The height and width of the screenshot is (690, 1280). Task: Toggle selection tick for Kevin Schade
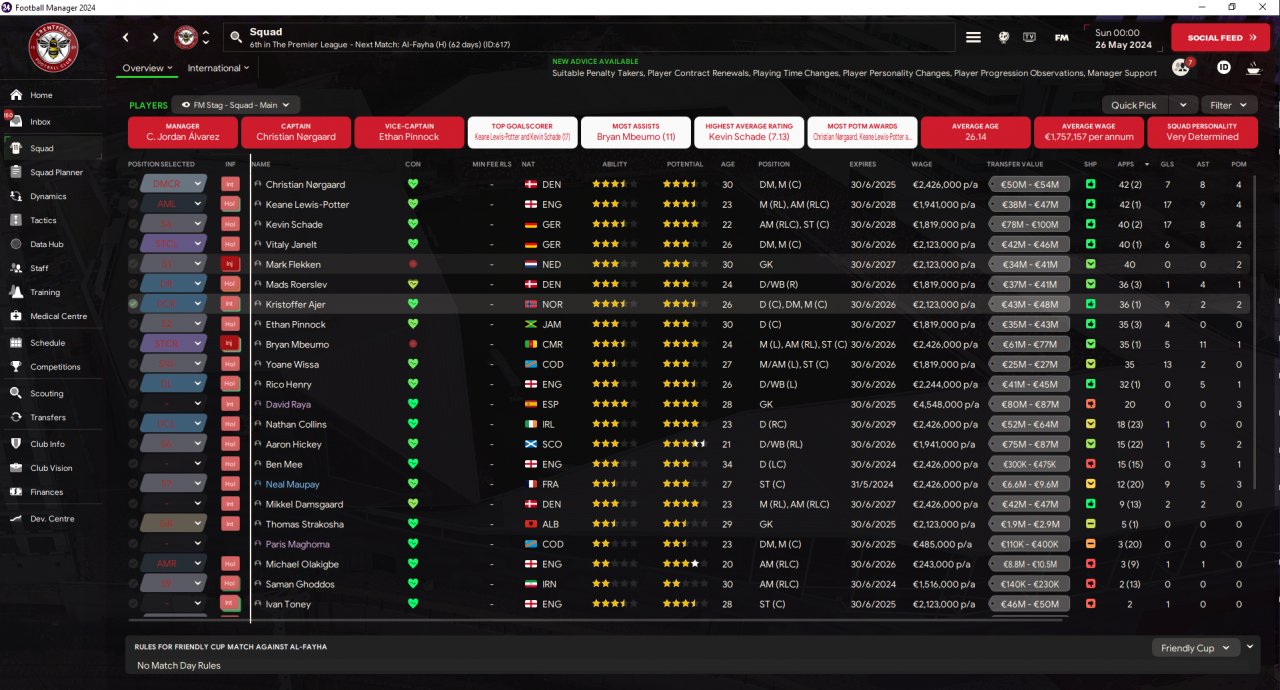[134, 224]
